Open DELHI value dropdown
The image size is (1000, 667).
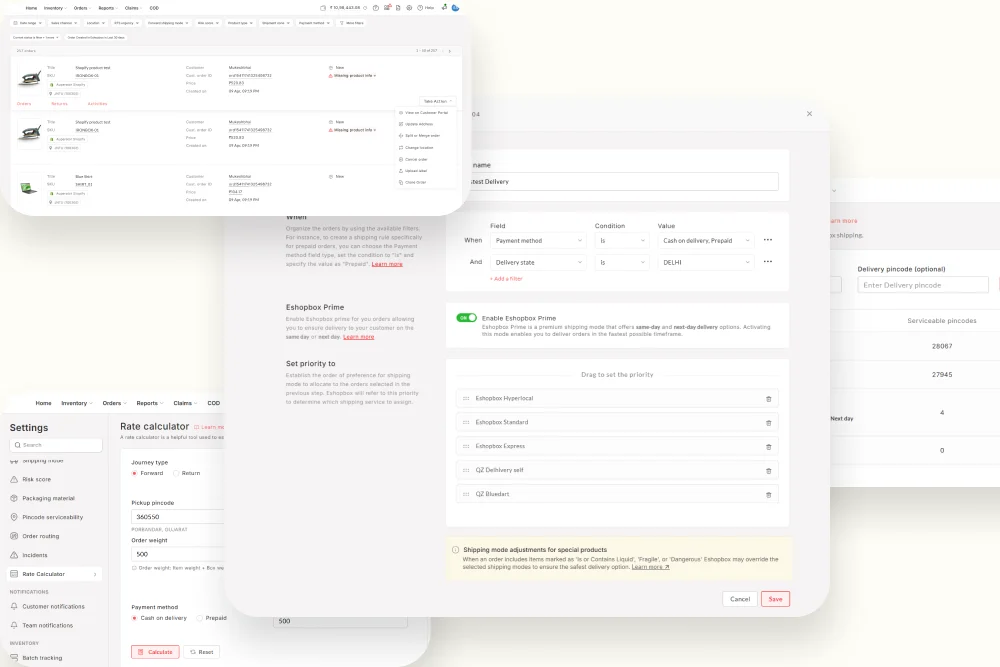(x=706, y=262)
